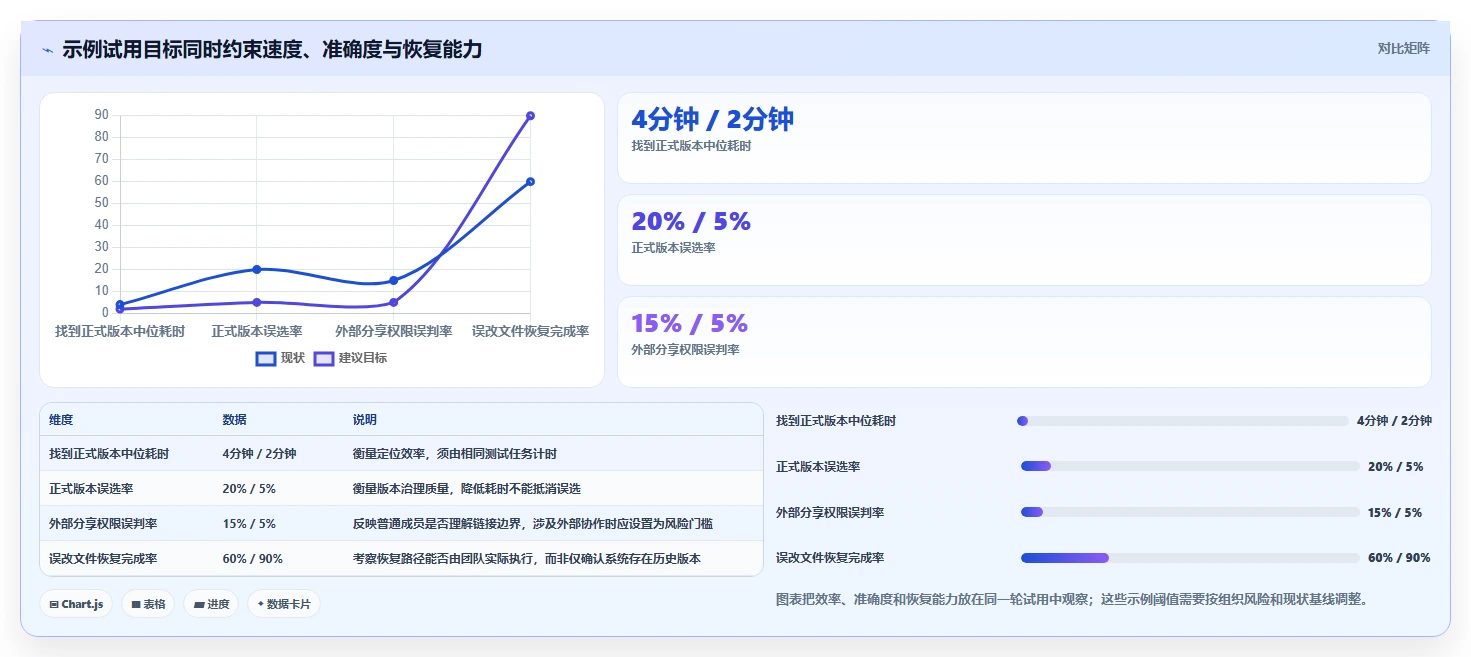Click the 数据 column header
This screenshot has height=657, width=1471.
coord(234,420)
